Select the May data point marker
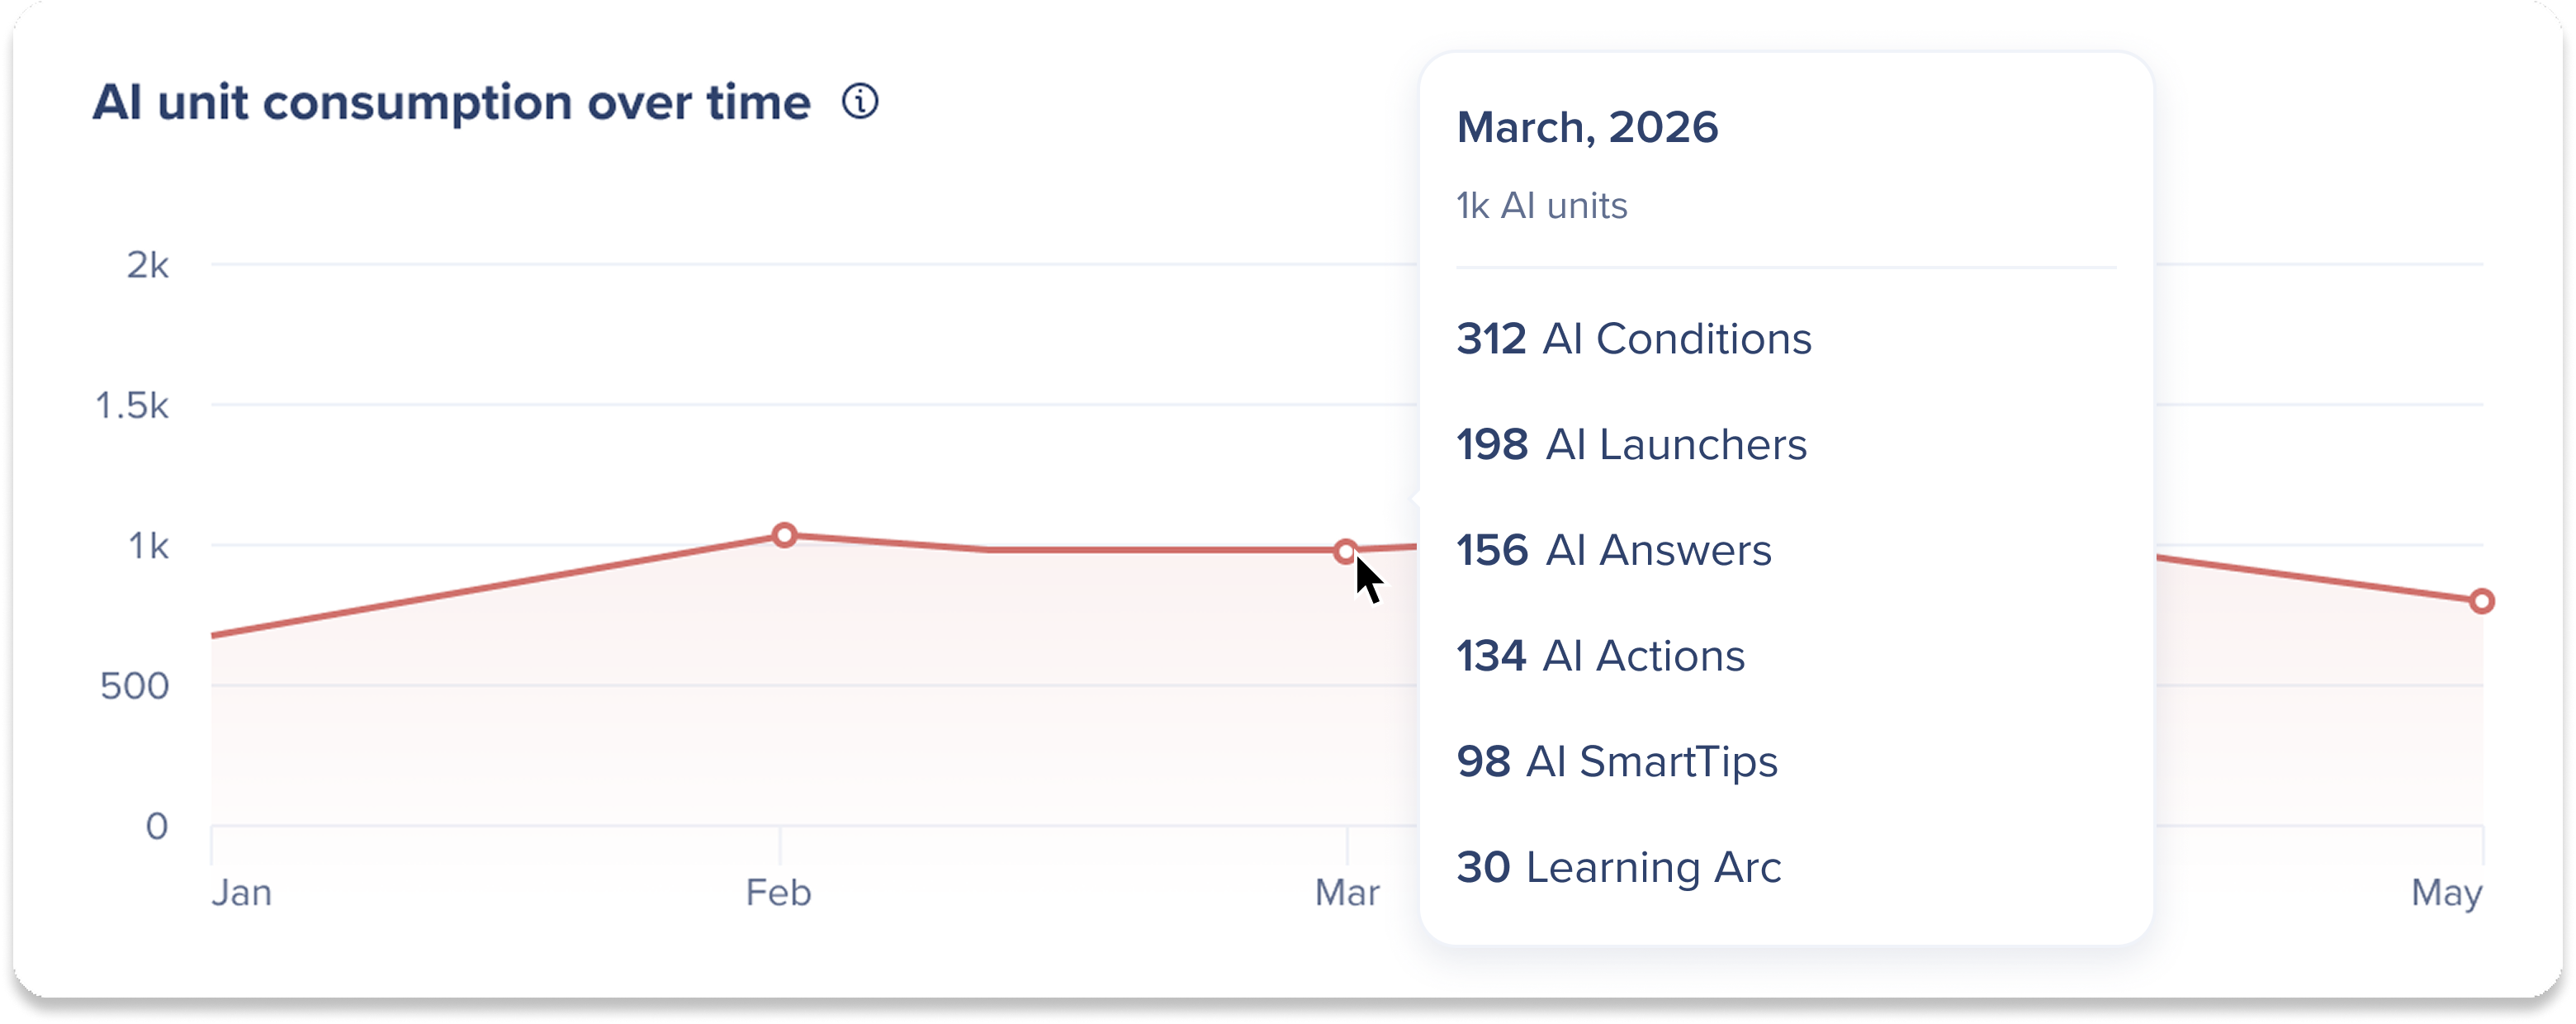Screen dimensions: 2576x1024 [2481, 601]
